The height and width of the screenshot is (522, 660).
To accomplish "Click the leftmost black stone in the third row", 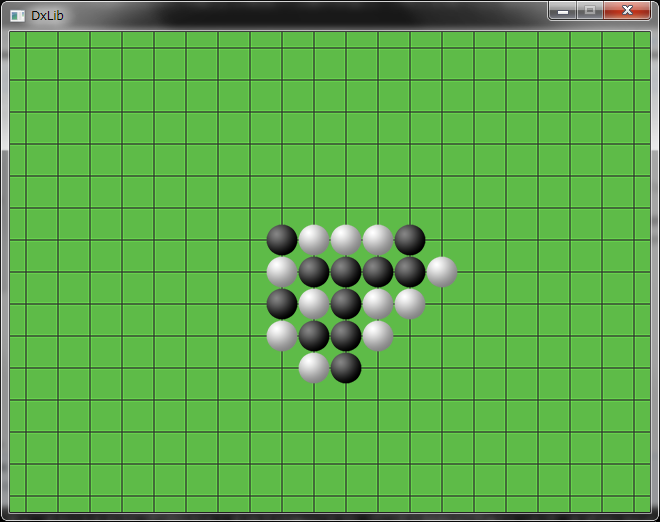I will (282, 304).
